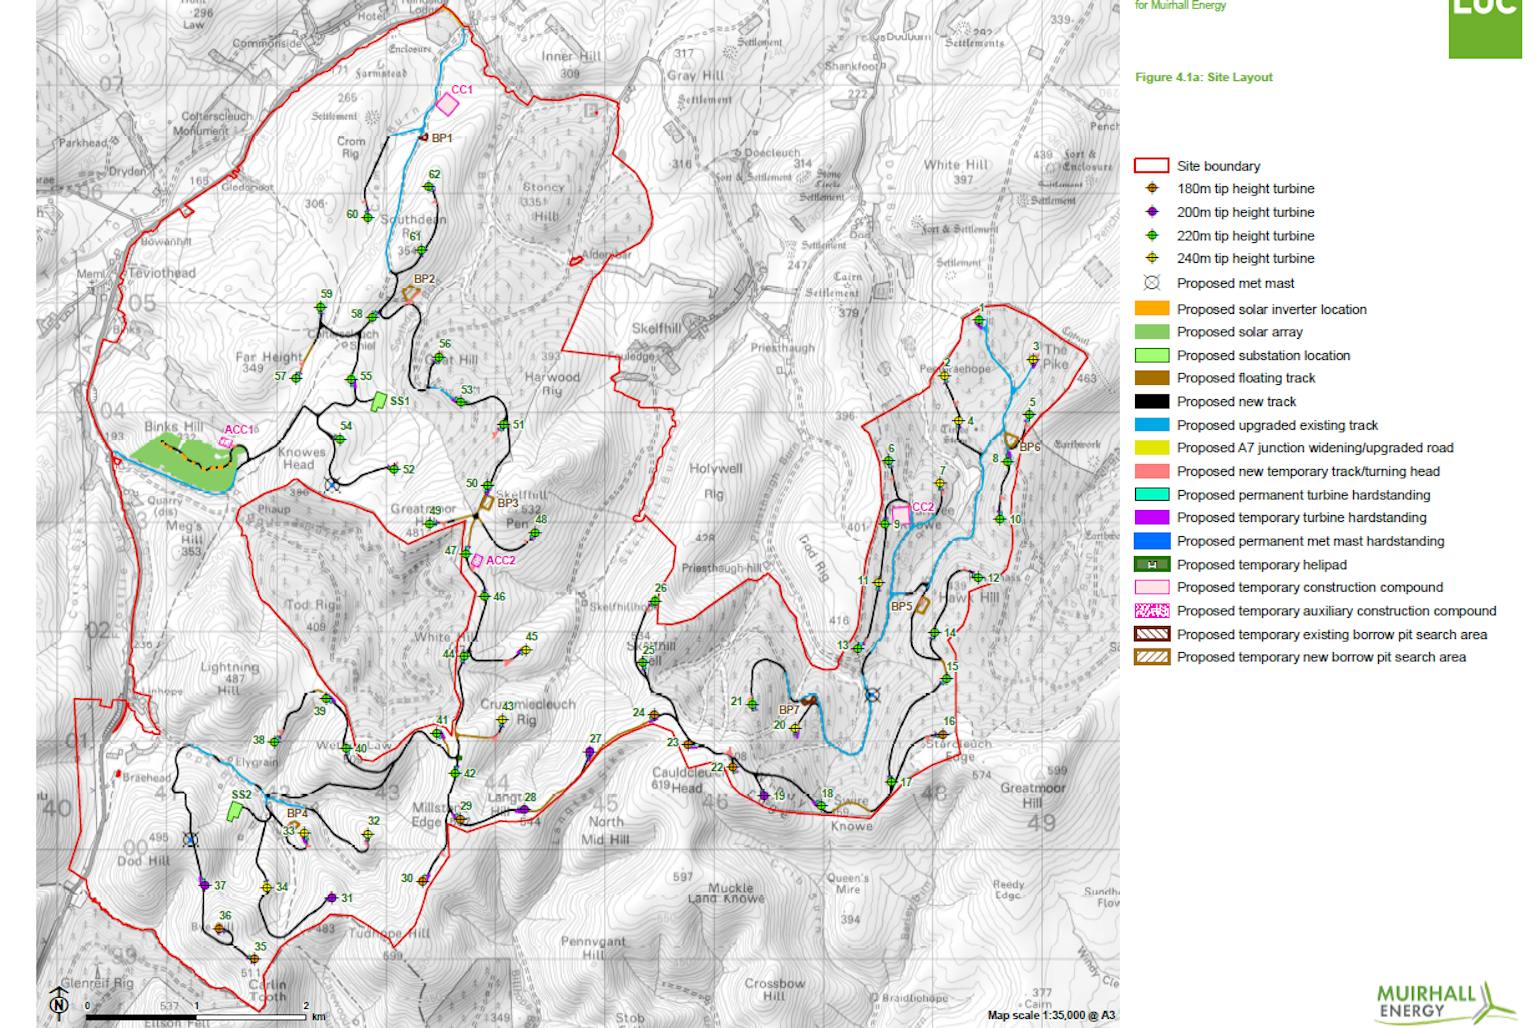The image size is (1536, 1028).
Task: Click the Proposed new track black swatch
Action: pos(1151,402)
